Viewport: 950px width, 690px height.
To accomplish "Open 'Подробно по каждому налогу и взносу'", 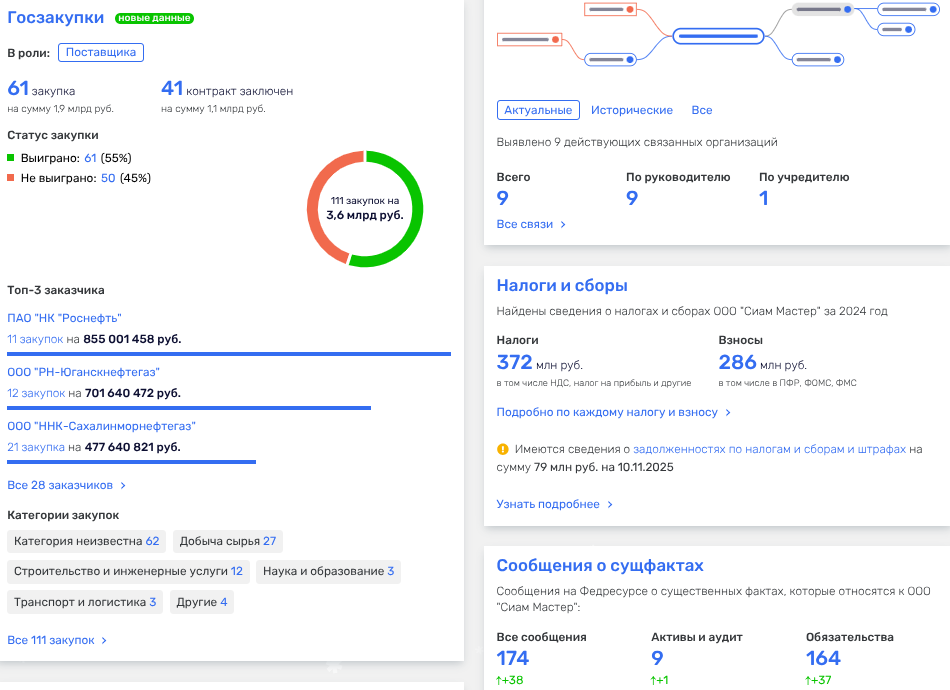I will click(613, 412).
